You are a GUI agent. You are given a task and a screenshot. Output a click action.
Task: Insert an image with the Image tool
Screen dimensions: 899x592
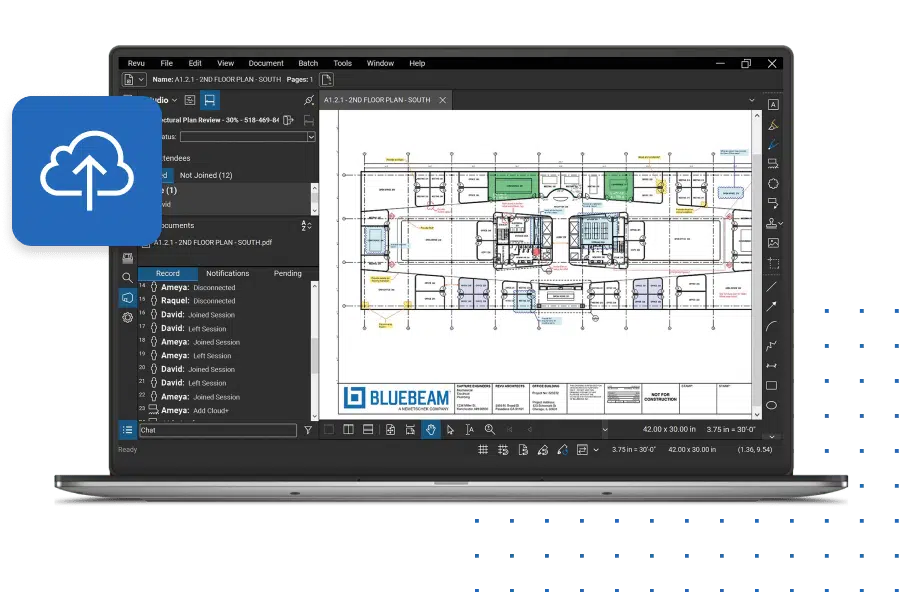point(773,243)
